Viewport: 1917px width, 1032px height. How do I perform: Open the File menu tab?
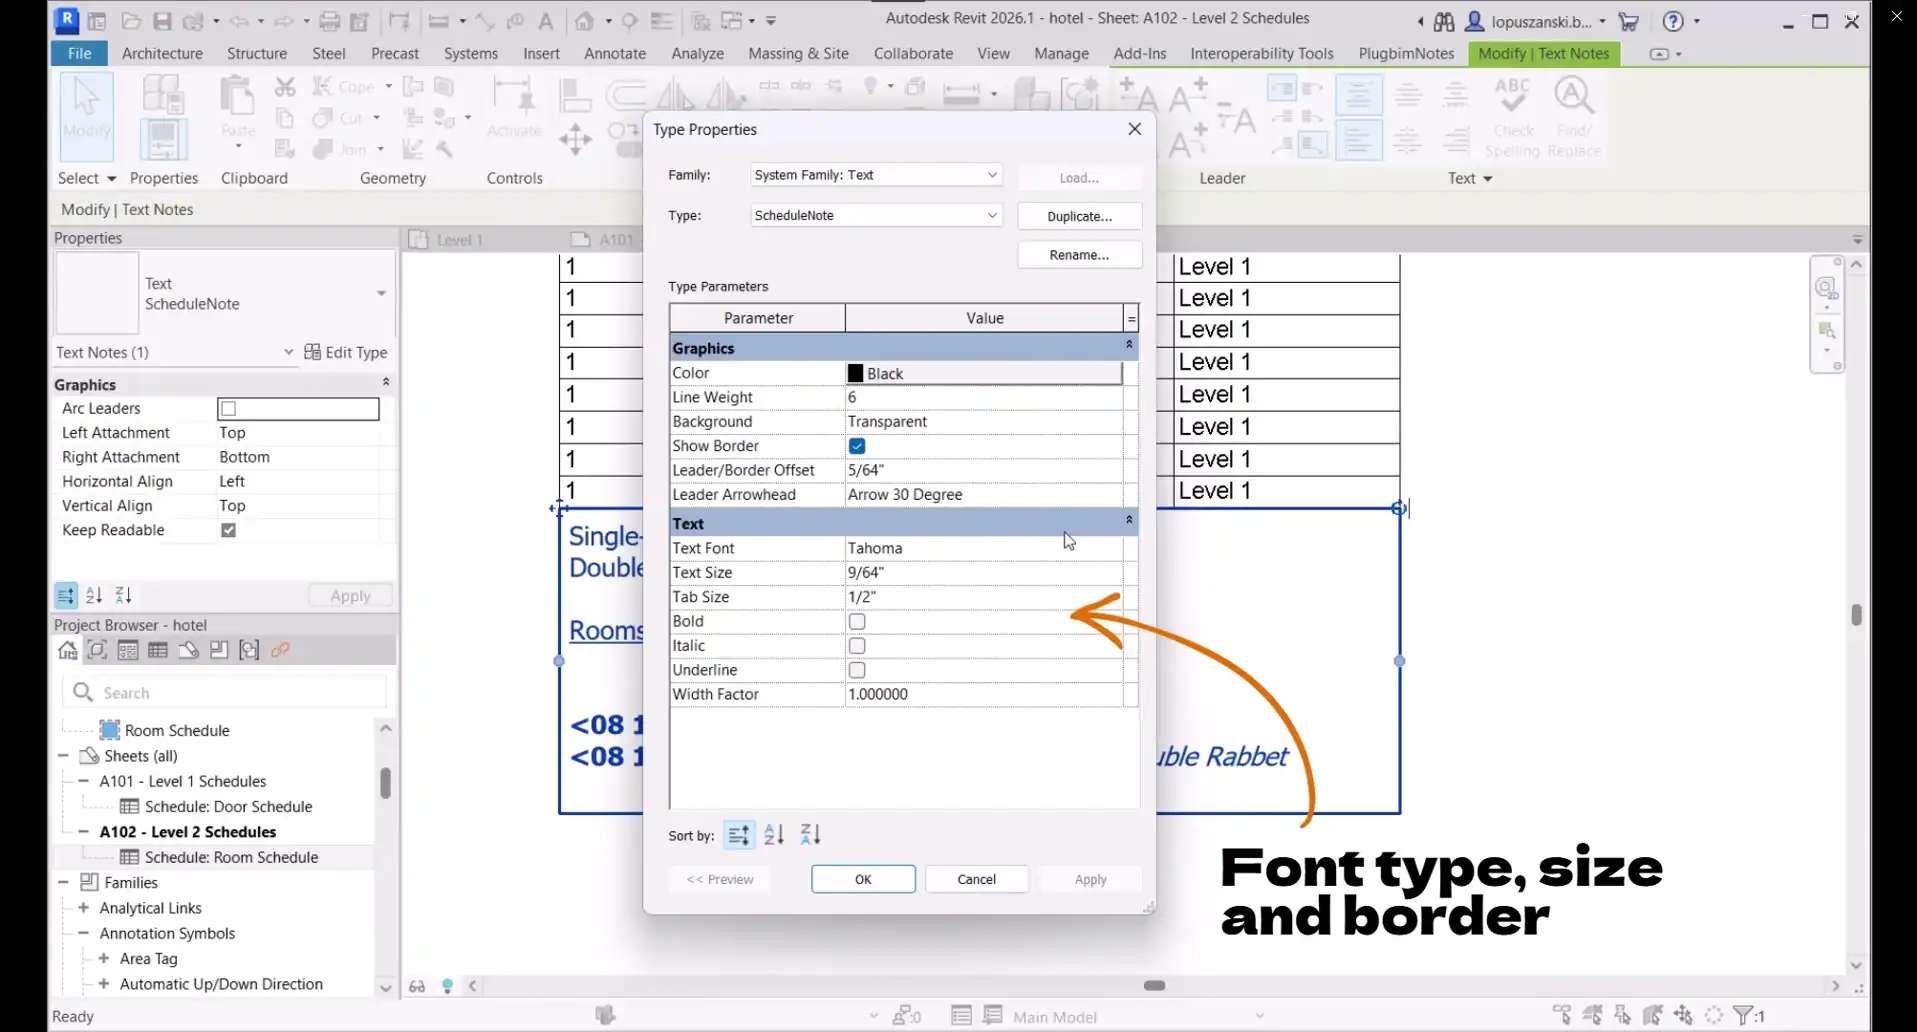click(x=80, y=54)
